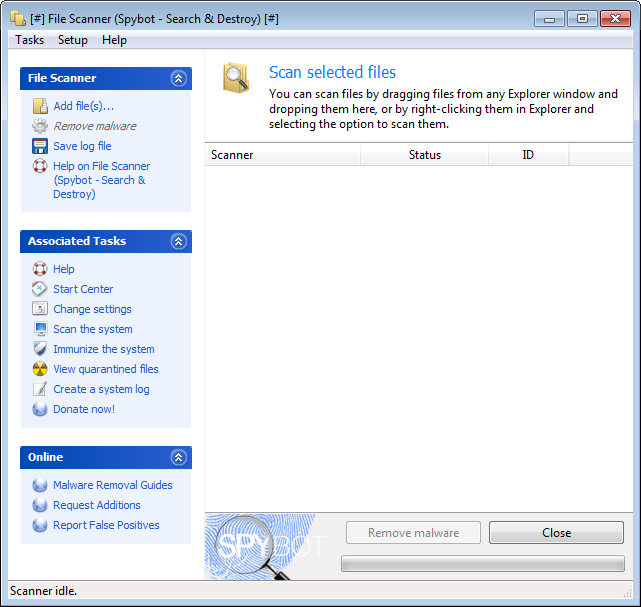This screenshot has width=641, height=607.
Task: Click the Add file(s) folder icon
Action: click(x=40, y=106)
